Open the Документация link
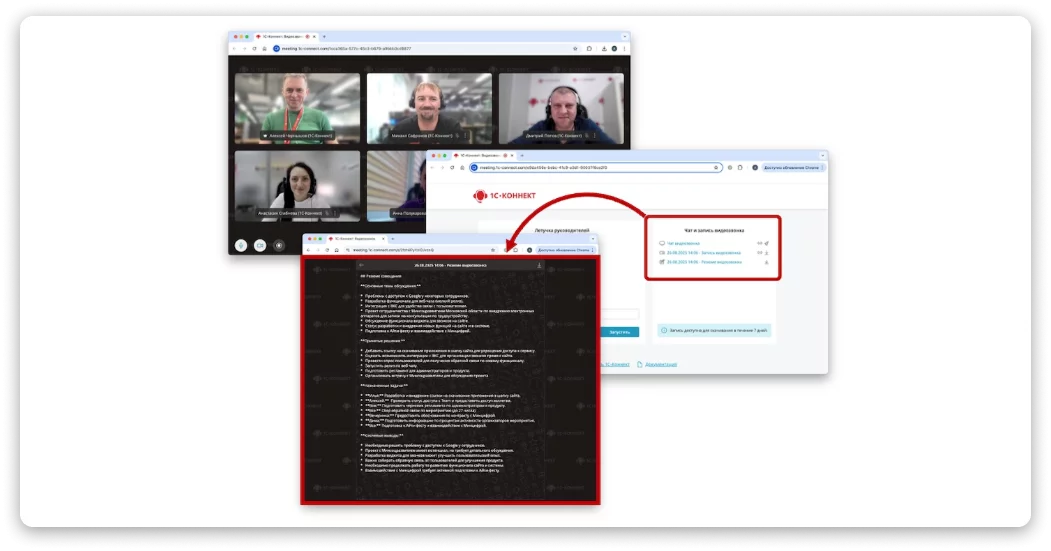The height and width of the screenshot is (551, 1051). [661, 365]
